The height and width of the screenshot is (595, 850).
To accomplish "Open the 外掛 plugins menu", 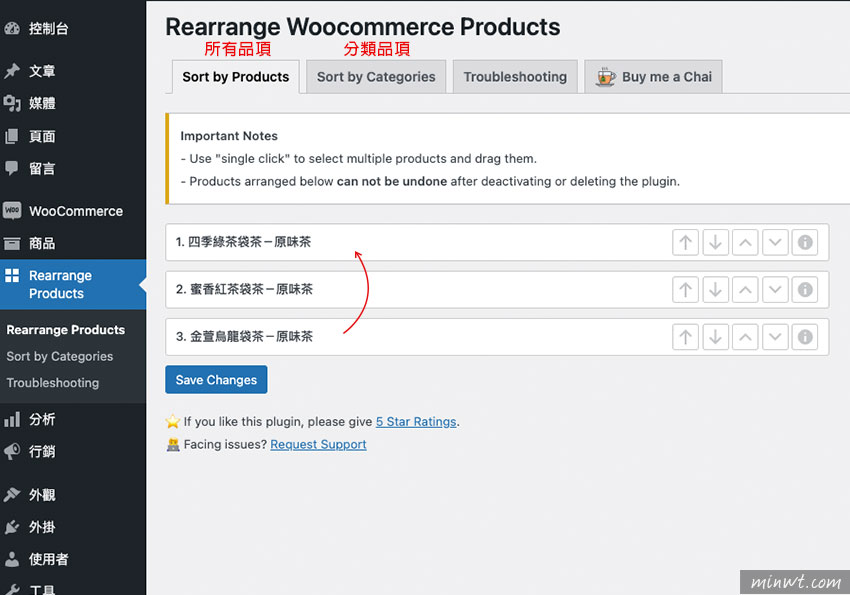I will tap(73, 527).
